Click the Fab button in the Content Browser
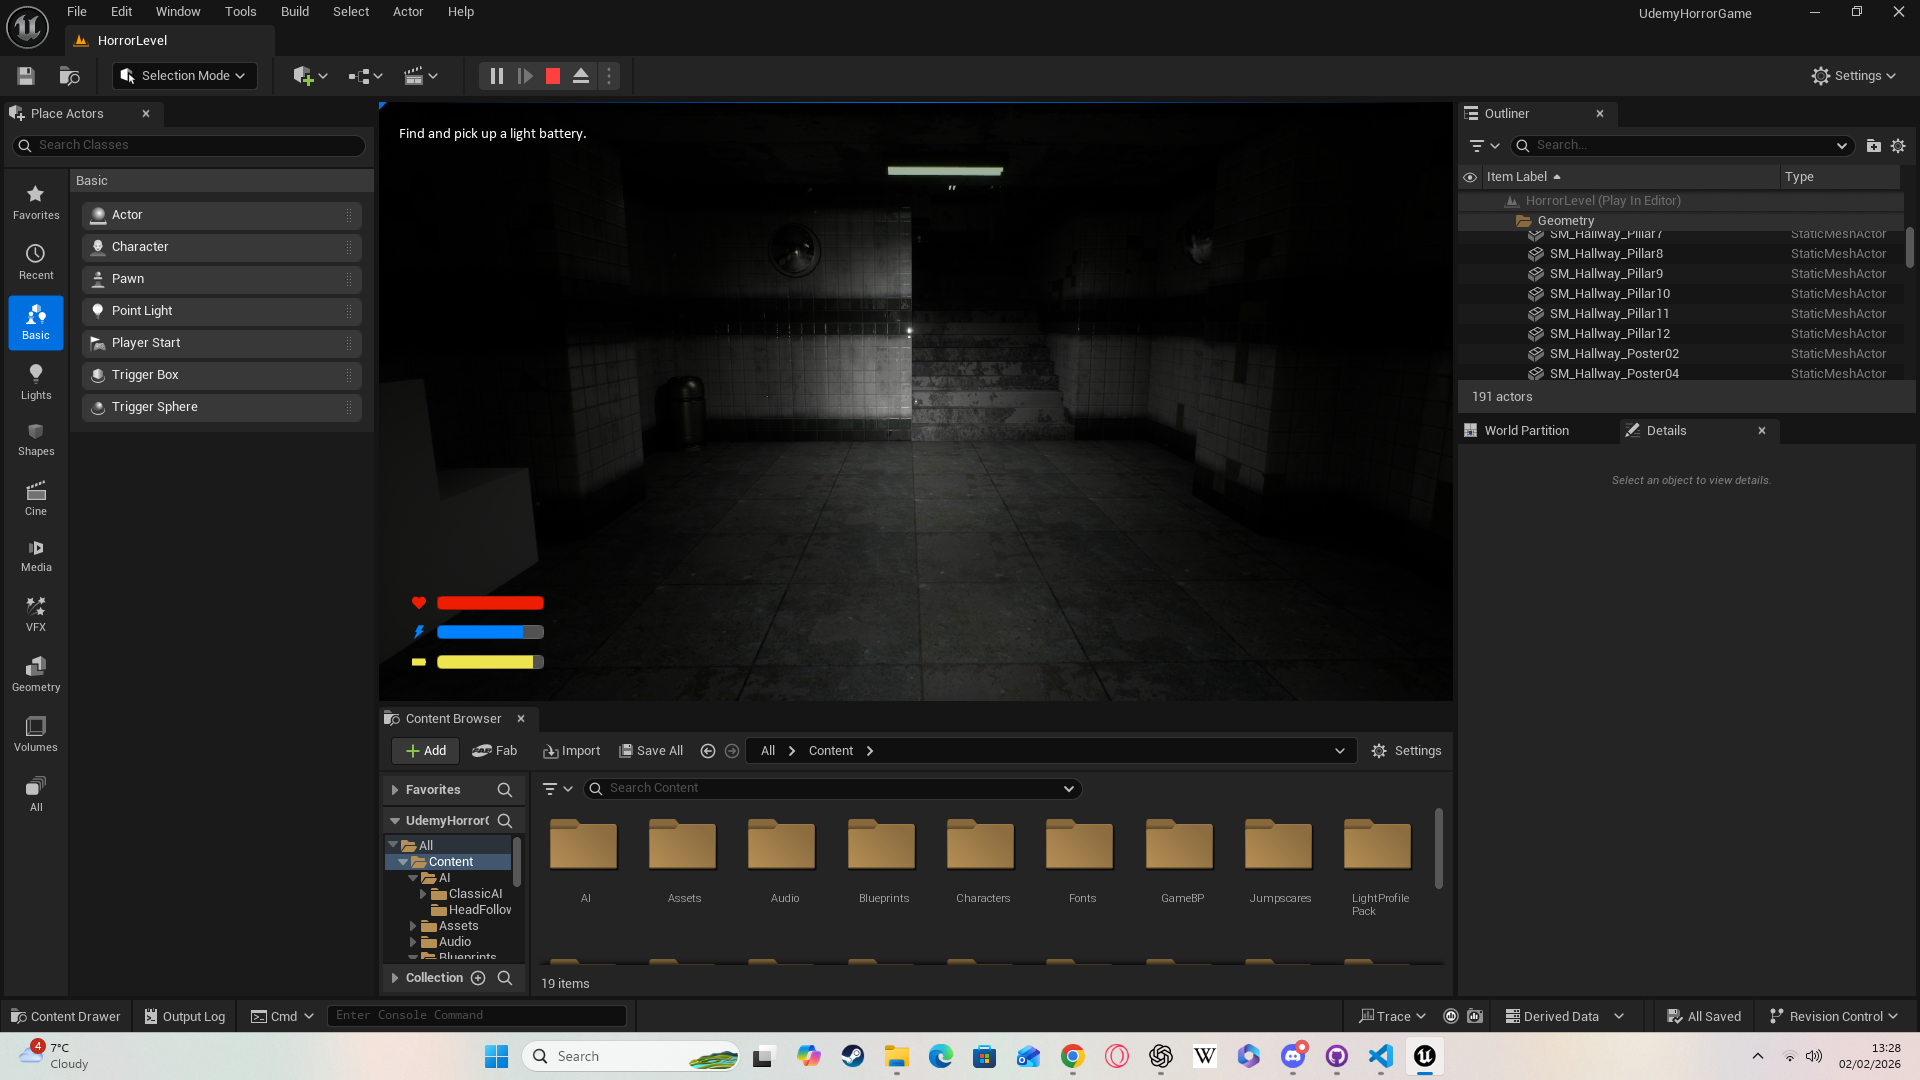This screenshot has height=1080, width=1920. point(495,750)
